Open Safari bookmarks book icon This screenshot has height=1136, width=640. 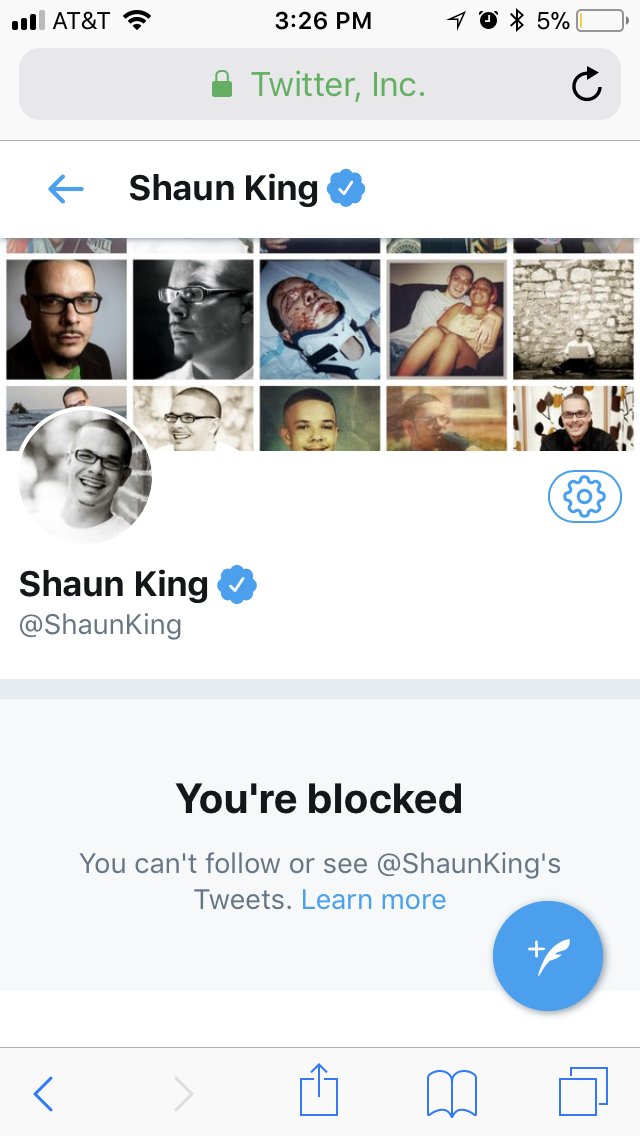click(x=452, y=1093)
